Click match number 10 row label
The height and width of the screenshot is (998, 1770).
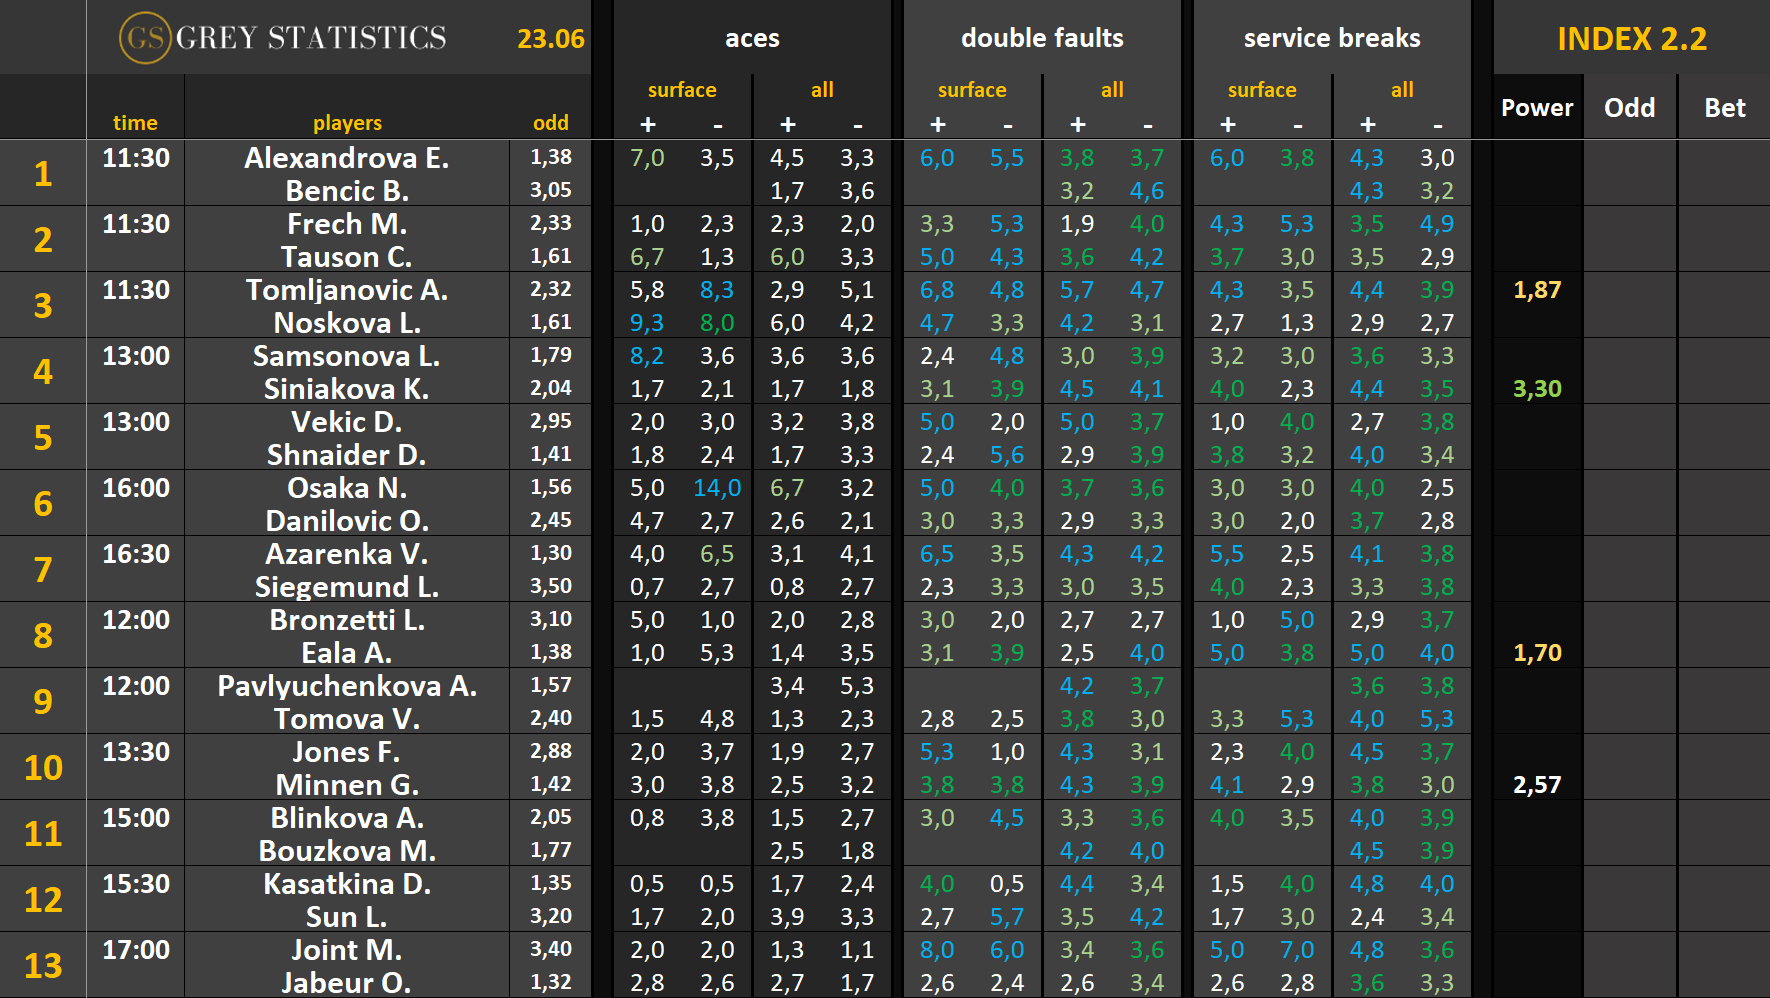coord(43,768)
